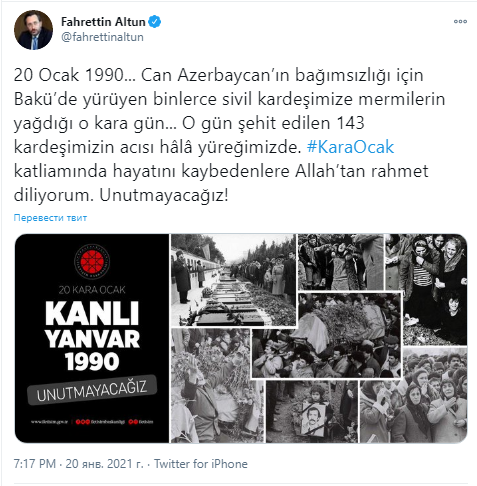The width and height of the screenshot is (477, 486).
Task: Click the 20 янв. 2021 г. date
Action: 104,464
